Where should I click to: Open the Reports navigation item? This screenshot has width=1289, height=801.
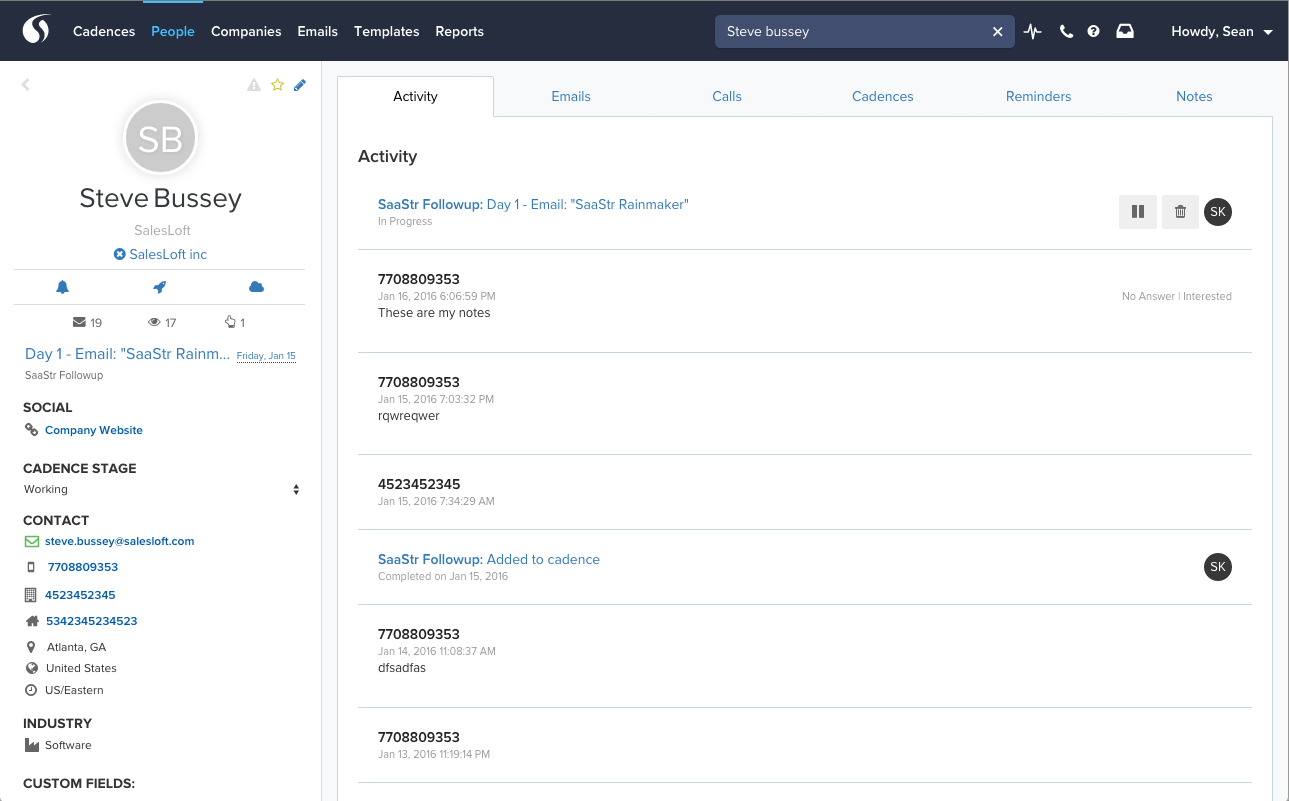click(460, 31)
